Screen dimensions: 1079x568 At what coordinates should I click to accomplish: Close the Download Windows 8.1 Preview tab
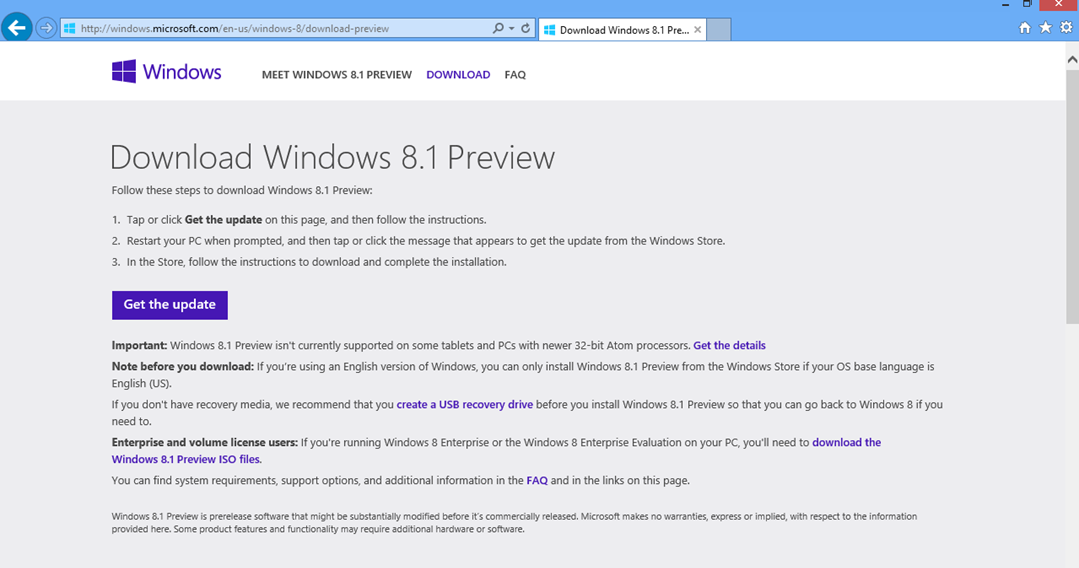pos(697,30)
